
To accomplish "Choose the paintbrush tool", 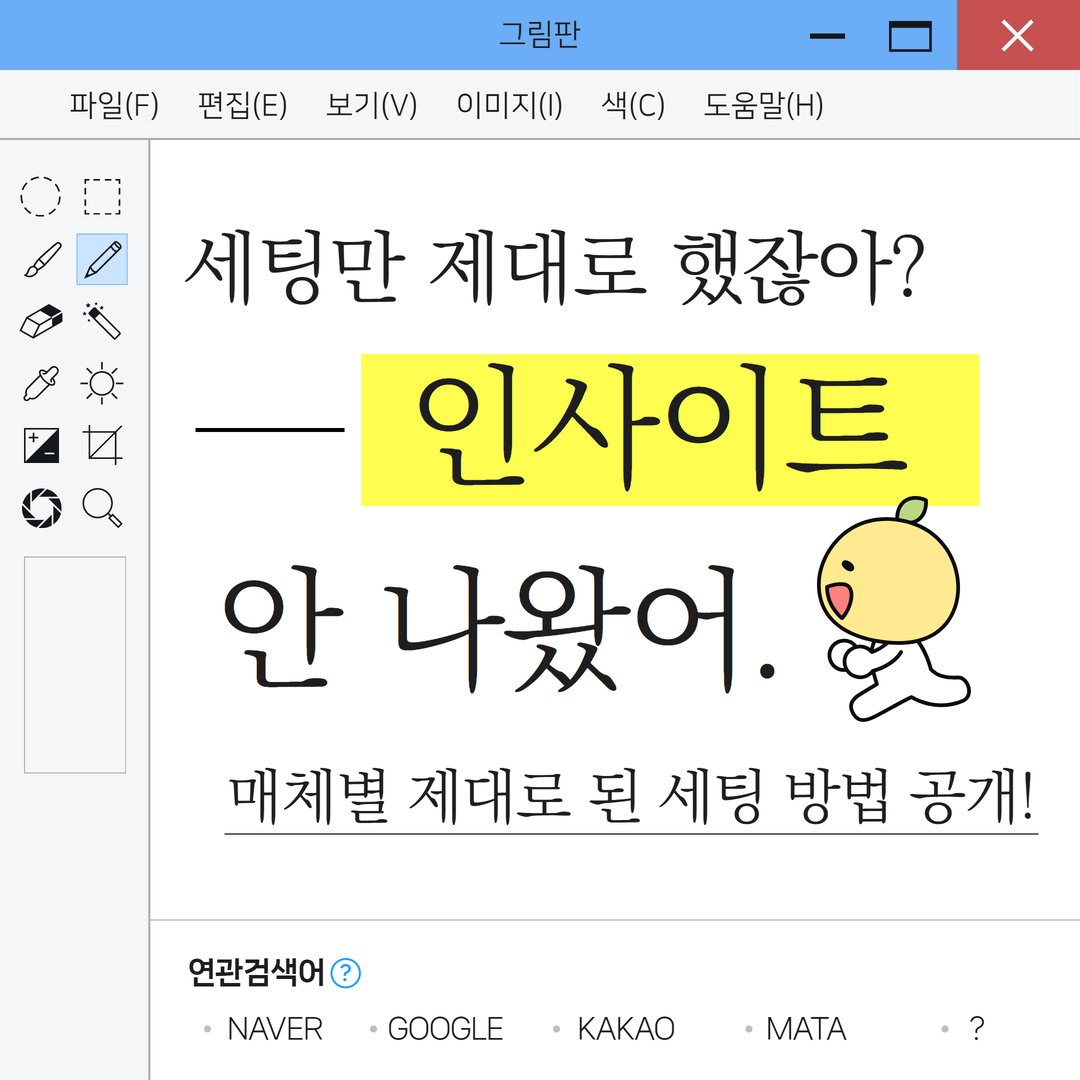I will pos(42,260).
